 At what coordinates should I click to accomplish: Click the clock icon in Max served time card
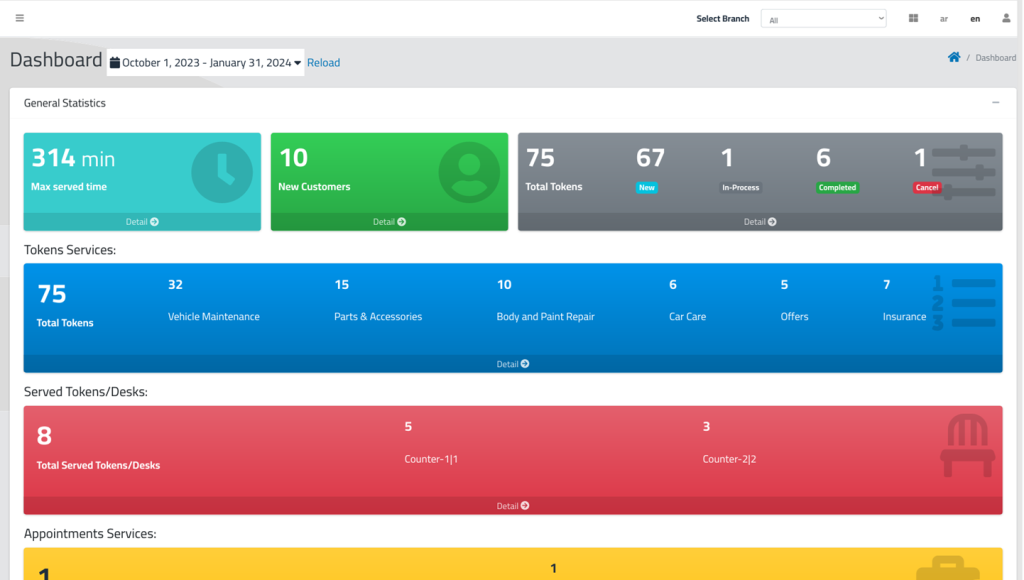222,172
